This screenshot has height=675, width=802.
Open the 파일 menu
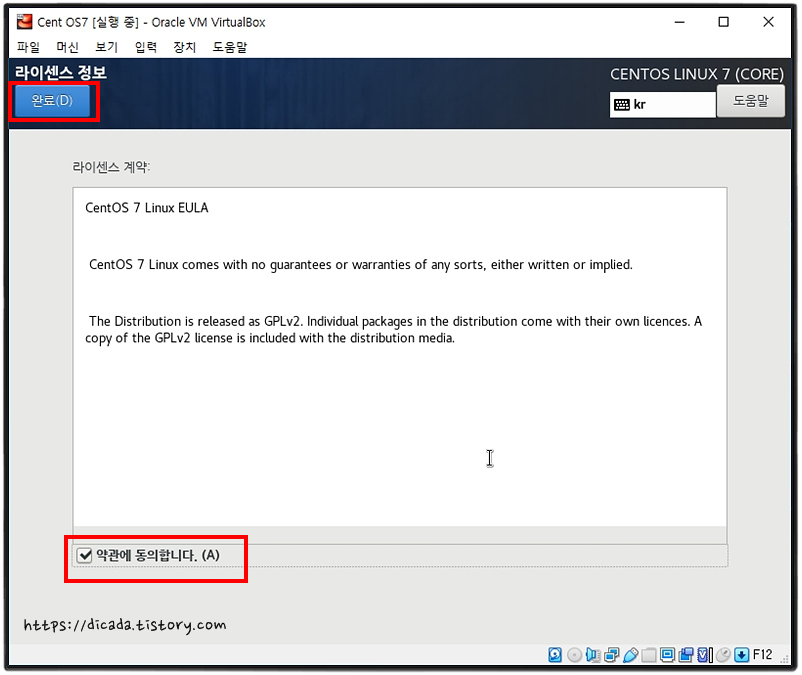click(28, 47)
